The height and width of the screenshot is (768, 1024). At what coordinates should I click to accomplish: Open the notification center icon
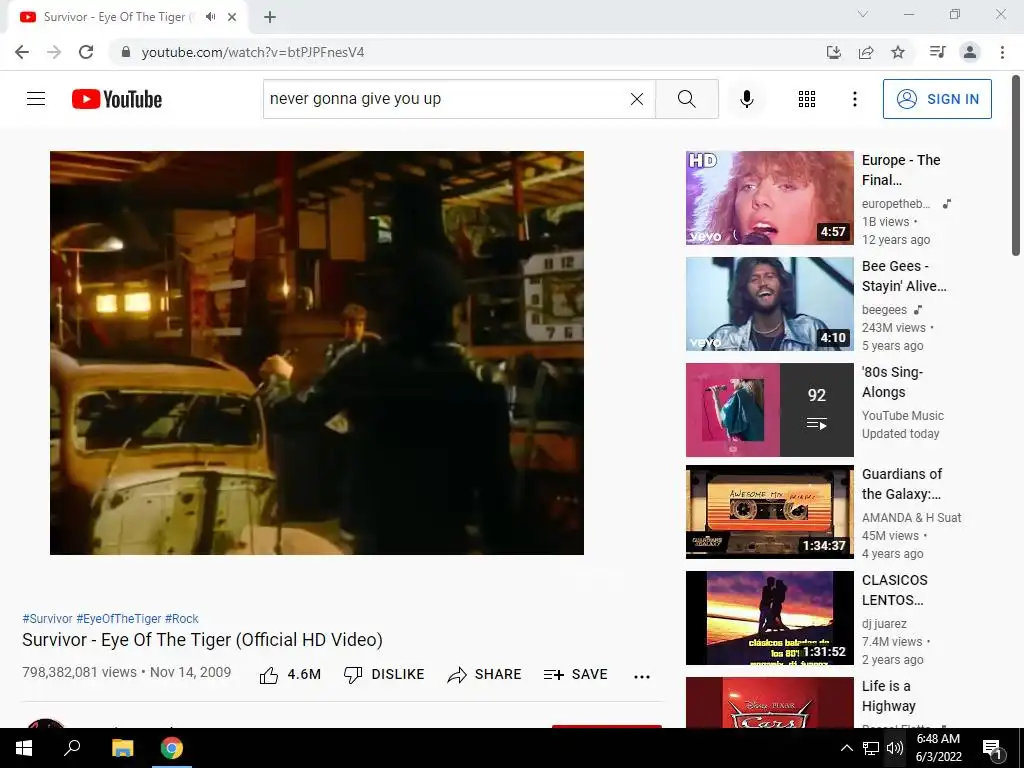tap(992, 749)
